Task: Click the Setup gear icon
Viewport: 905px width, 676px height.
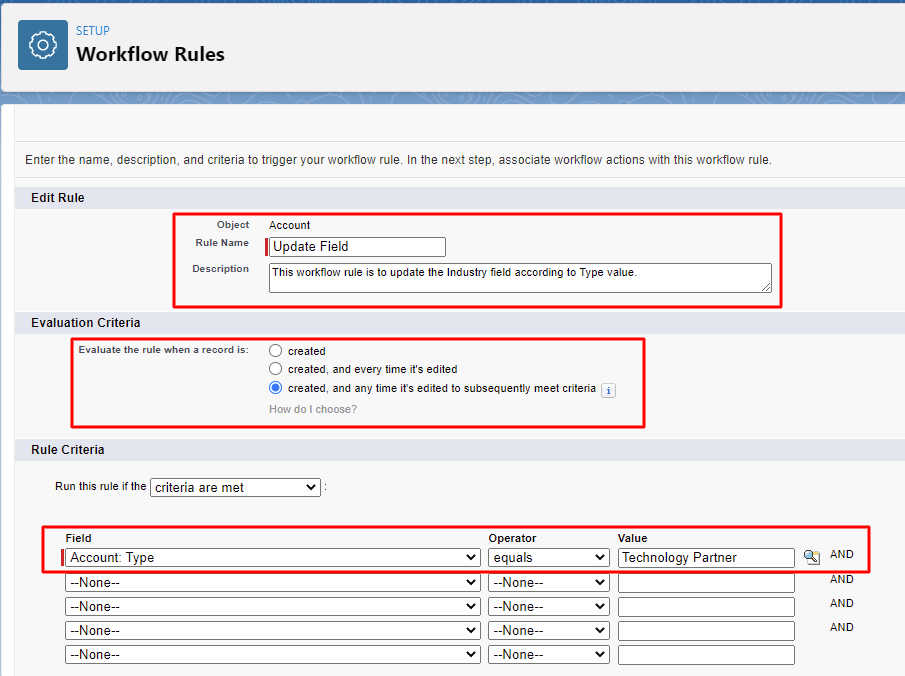Action: [x=43, y=45]
